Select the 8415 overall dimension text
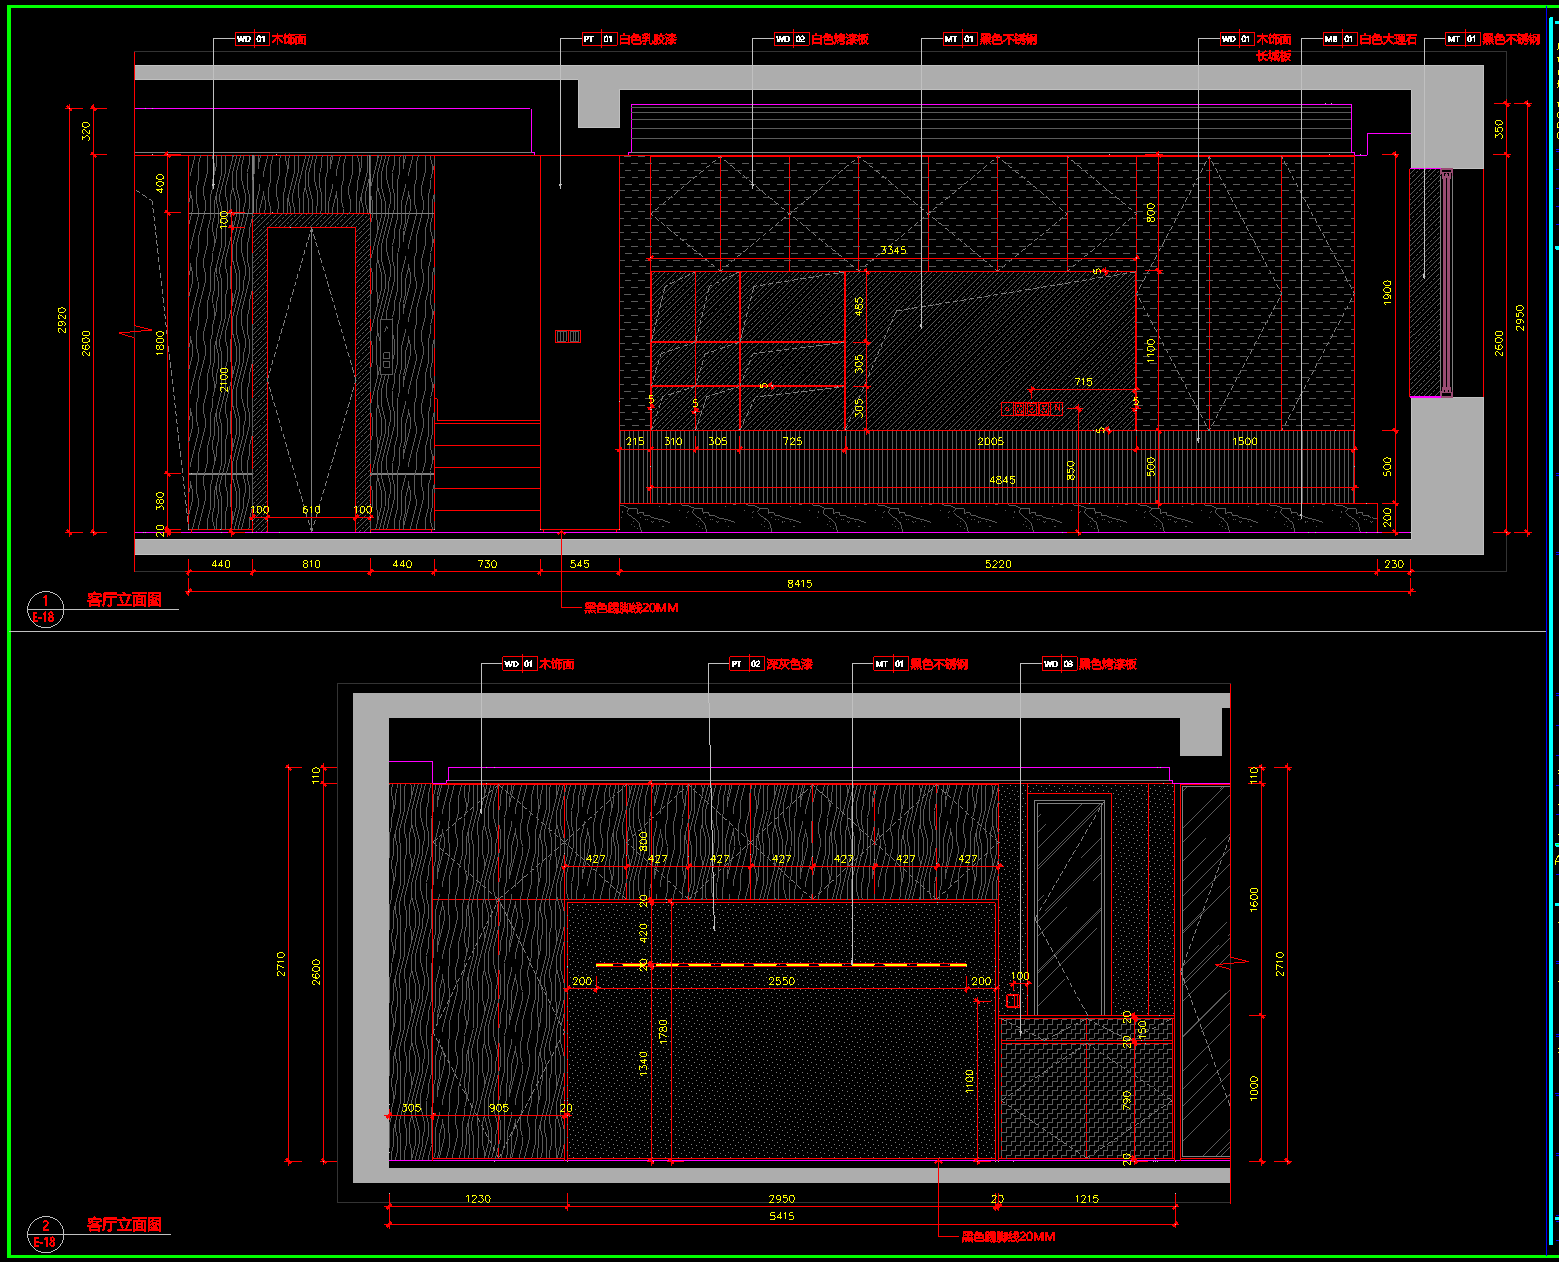This screenshot has width=1559, height=1262. (799, 583)
